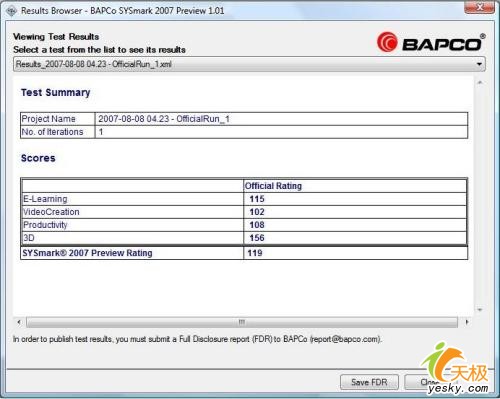Select the E-Learning score row

point(244,199)
